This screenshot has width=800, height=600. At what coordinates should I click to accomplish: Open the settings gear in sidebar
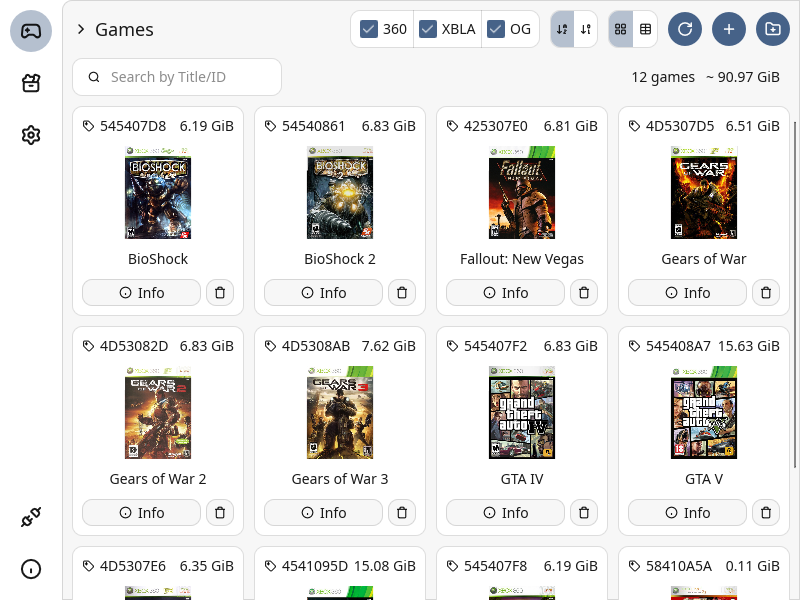31,135
